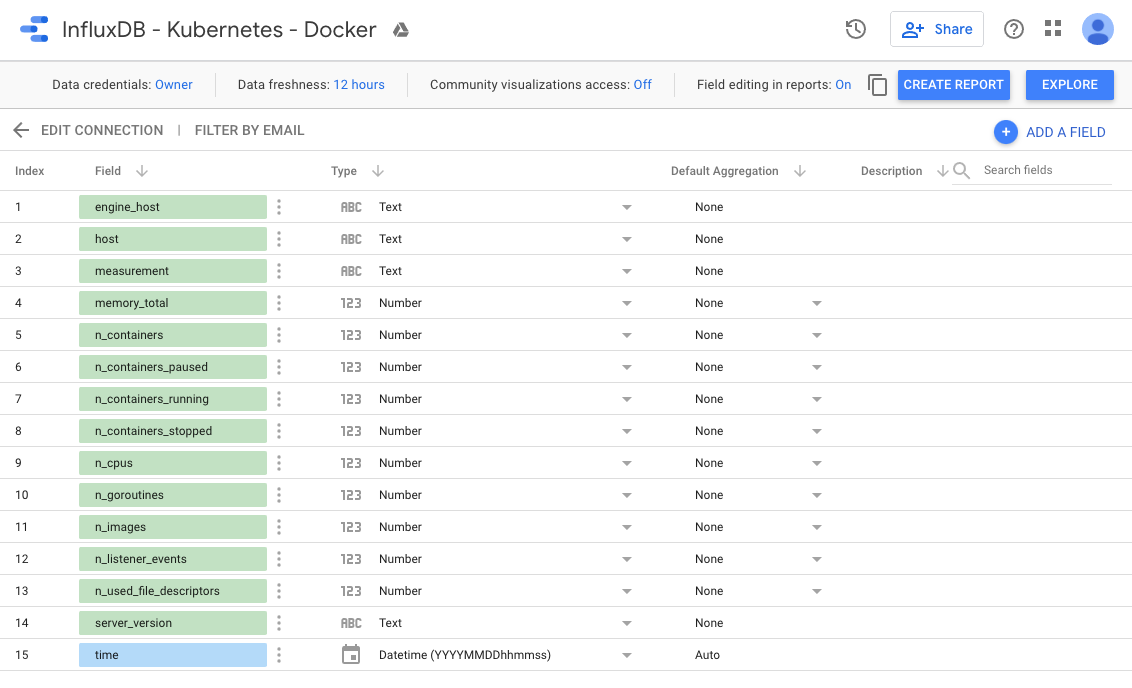Select the host field chip
1132x688 pixels.
[173, 239]
